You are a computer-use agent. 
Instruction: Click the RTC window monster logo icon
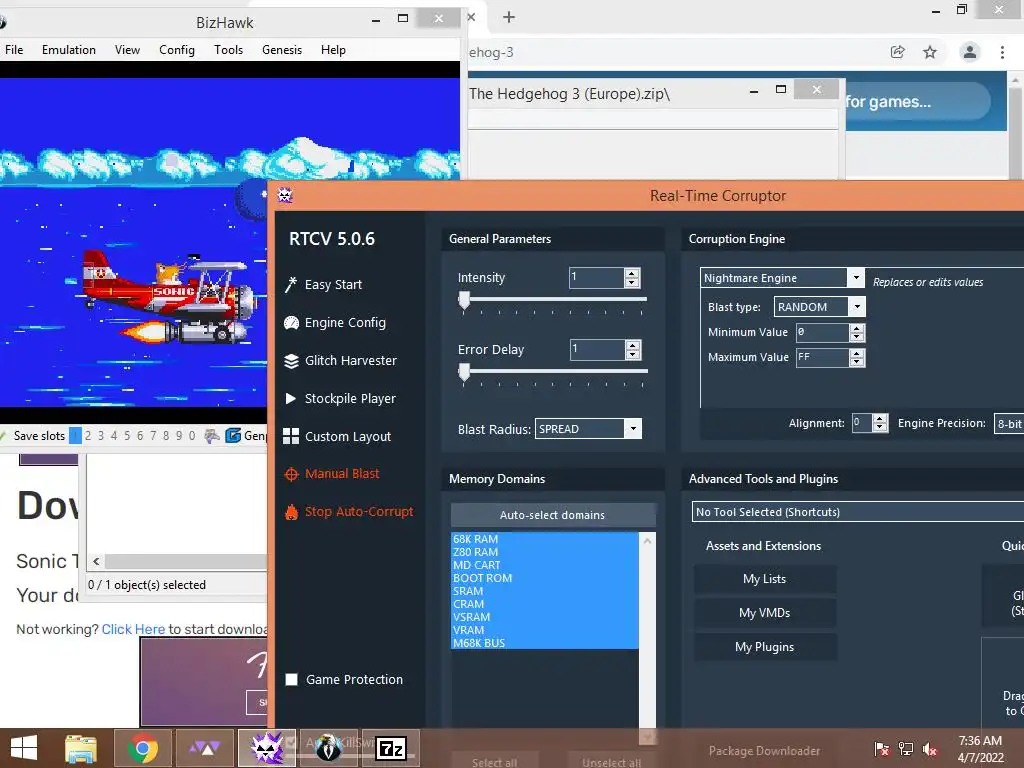coord(285,195)
